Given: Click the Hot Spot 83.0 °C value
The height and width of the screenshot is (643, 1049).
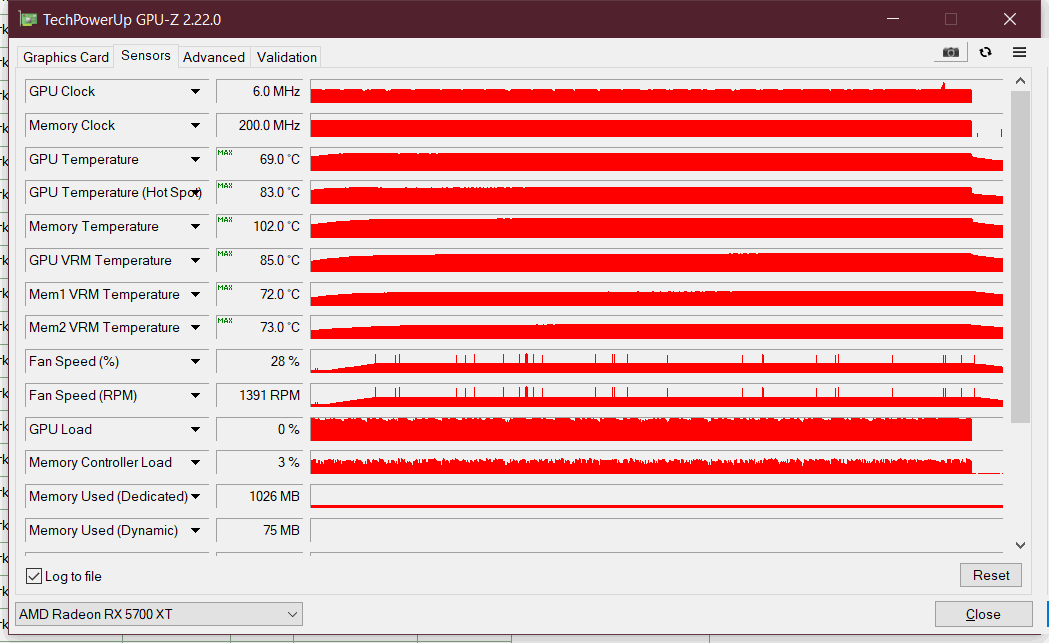Looking at the screenshot, I should point(260,193).
